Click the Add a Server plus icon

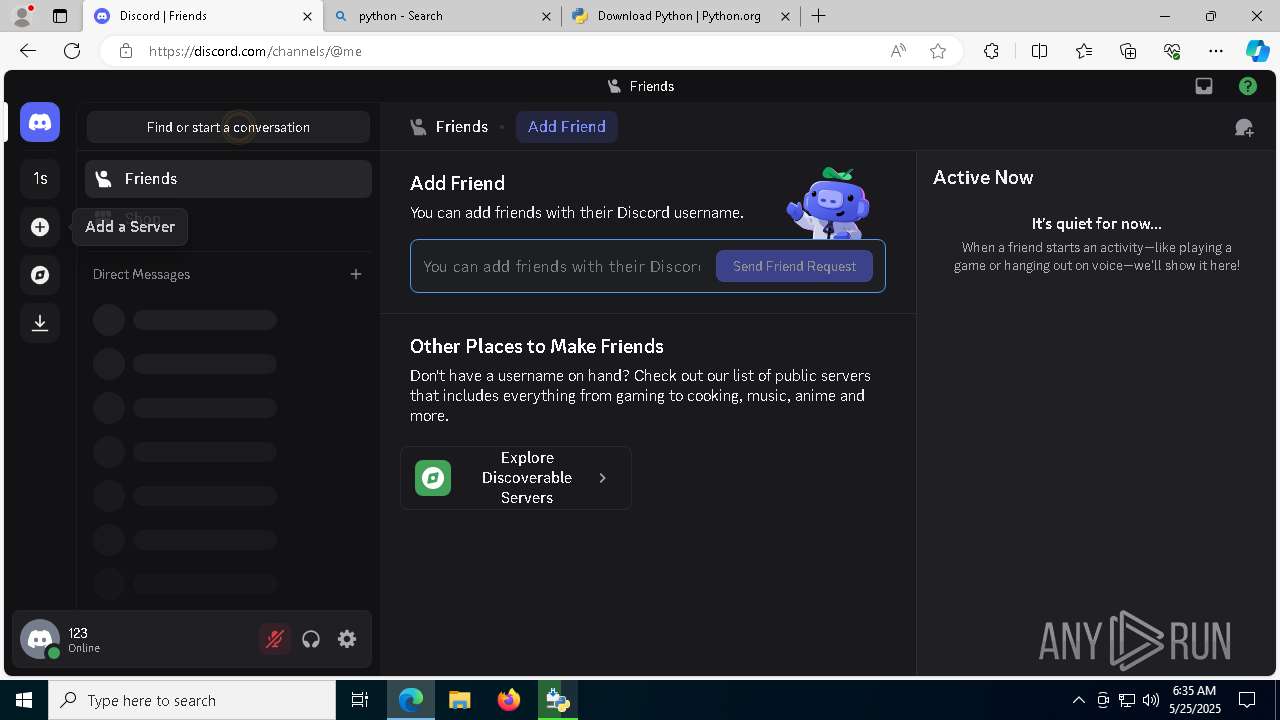[40, 227]
